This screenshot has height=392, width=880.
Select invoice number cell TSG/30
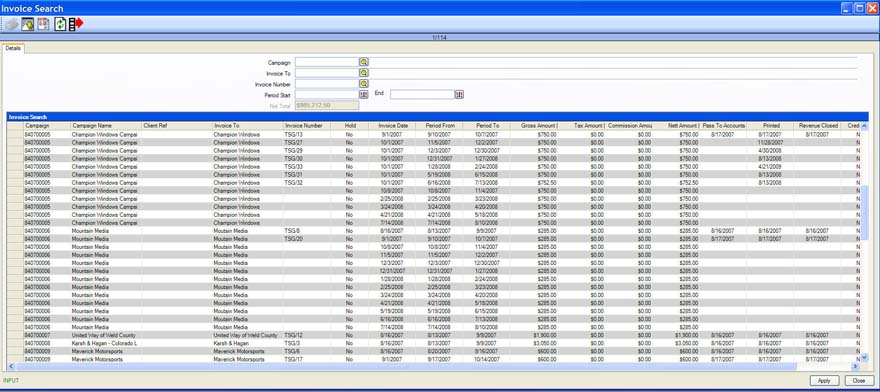(x=306, y=158)
